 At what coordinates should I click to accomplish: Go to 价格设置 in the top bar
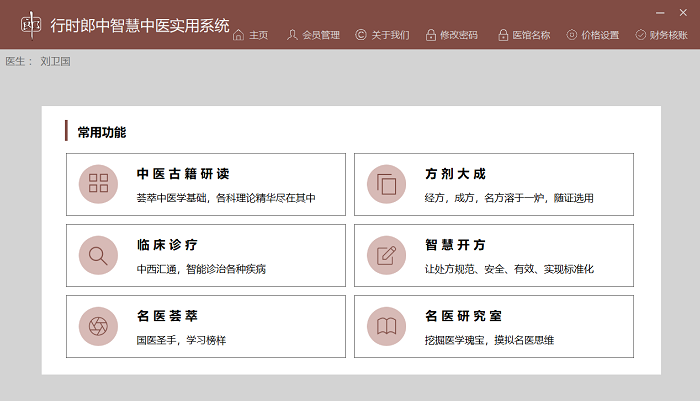point(592,35)
